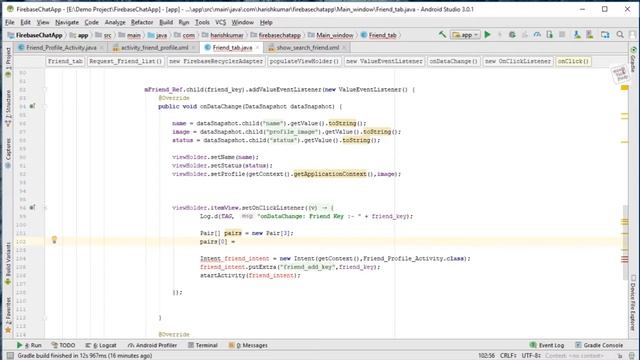The image size is (640, 360).
Task: Open the Messages tool window
Action: (248, 345)
